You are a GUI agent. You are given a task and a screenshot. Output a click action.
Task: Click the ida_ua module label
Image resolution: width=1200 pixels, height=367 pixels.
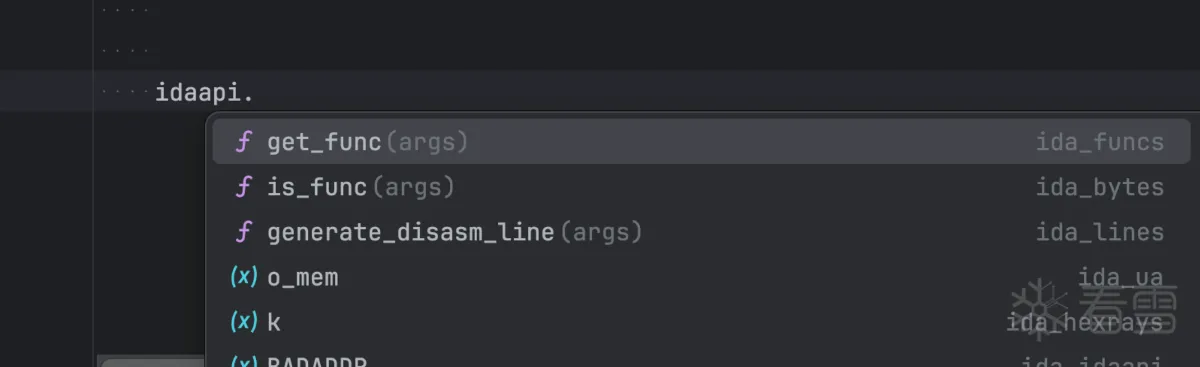[x=1121, y=277]
